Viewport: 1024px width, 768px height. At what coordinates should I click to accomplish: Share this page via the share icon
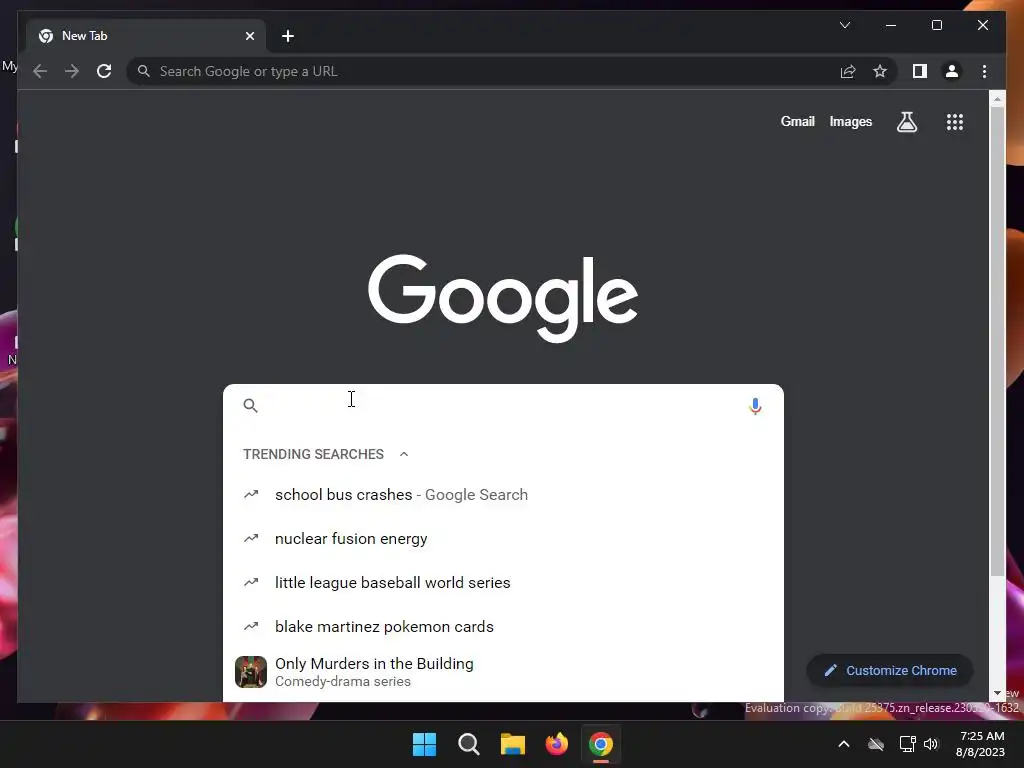tap(848, 71)
